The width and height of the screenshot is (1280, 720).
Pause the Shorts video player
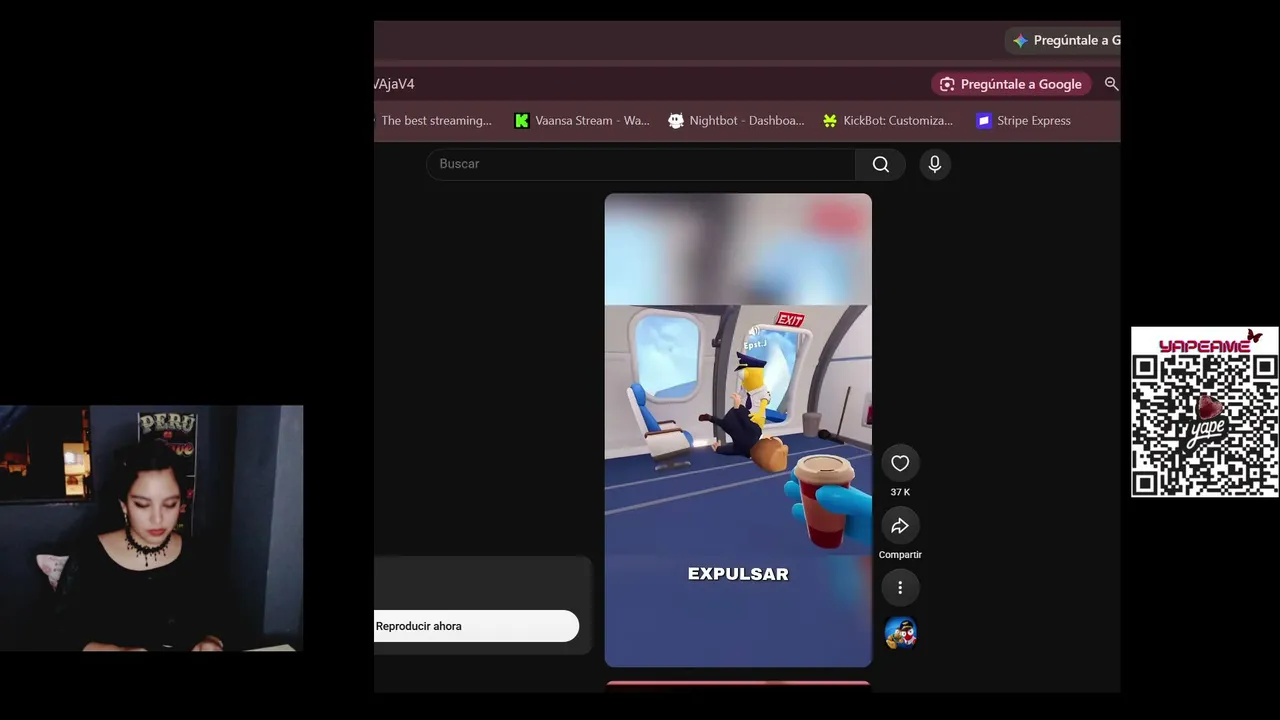click(738, 430)
